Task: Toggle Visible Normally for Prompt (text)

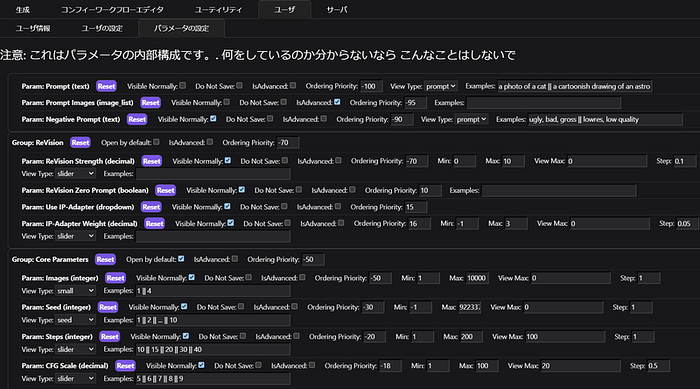Action: coord(183,86)
